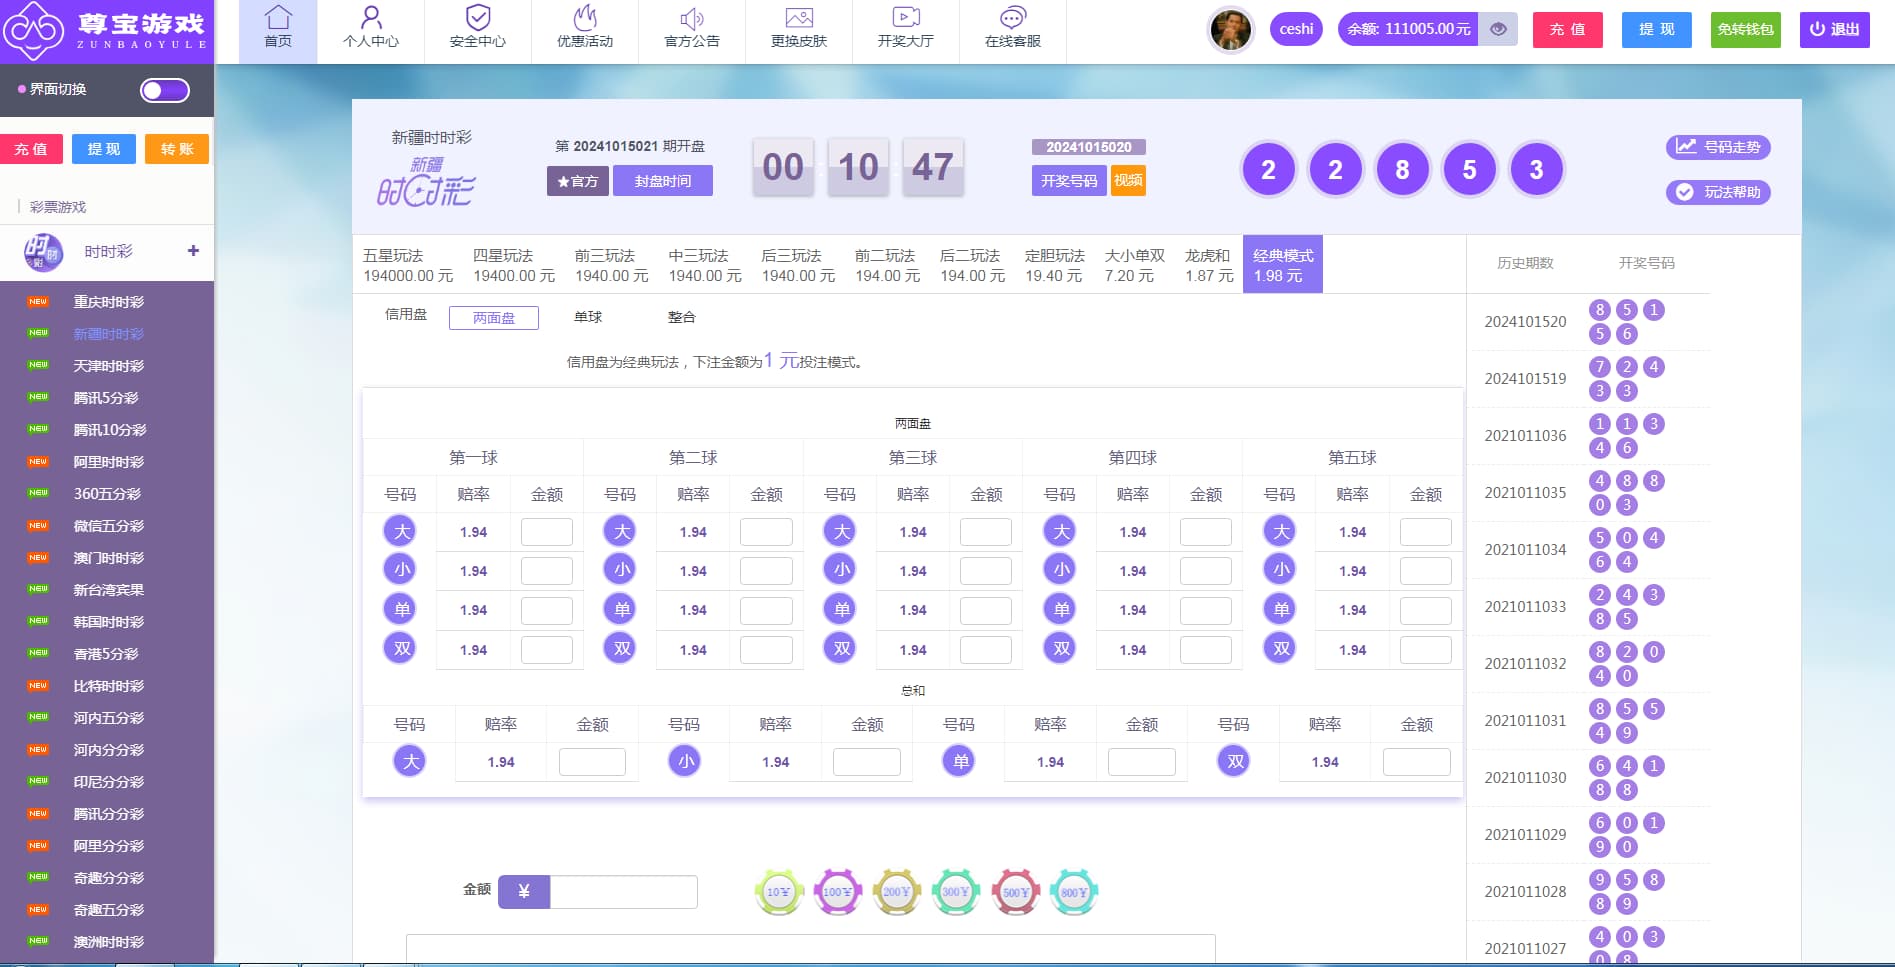Viewport: 1895px width, 967px height.
Task: Switch to the 龙虎和 tab
Action: click(1208, 265)
